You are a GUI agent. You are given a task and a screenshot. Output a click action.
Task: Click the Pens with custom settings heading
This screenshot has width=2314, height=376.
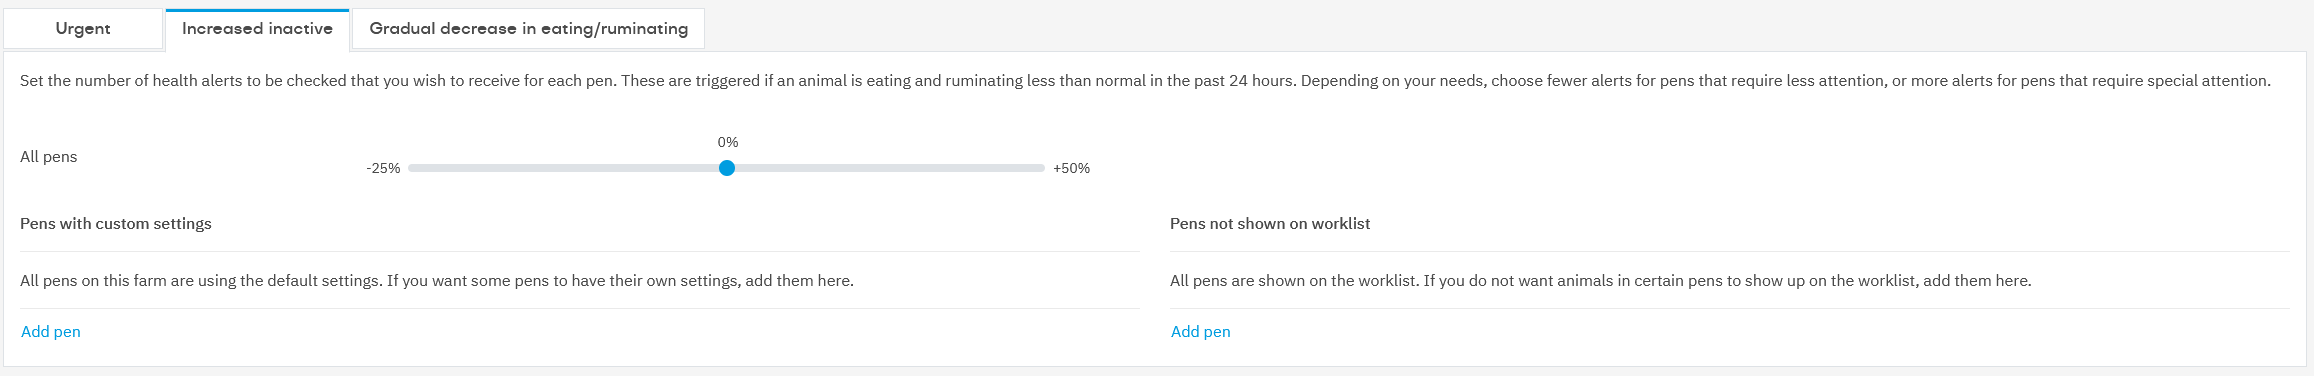(x=116, y=224)
